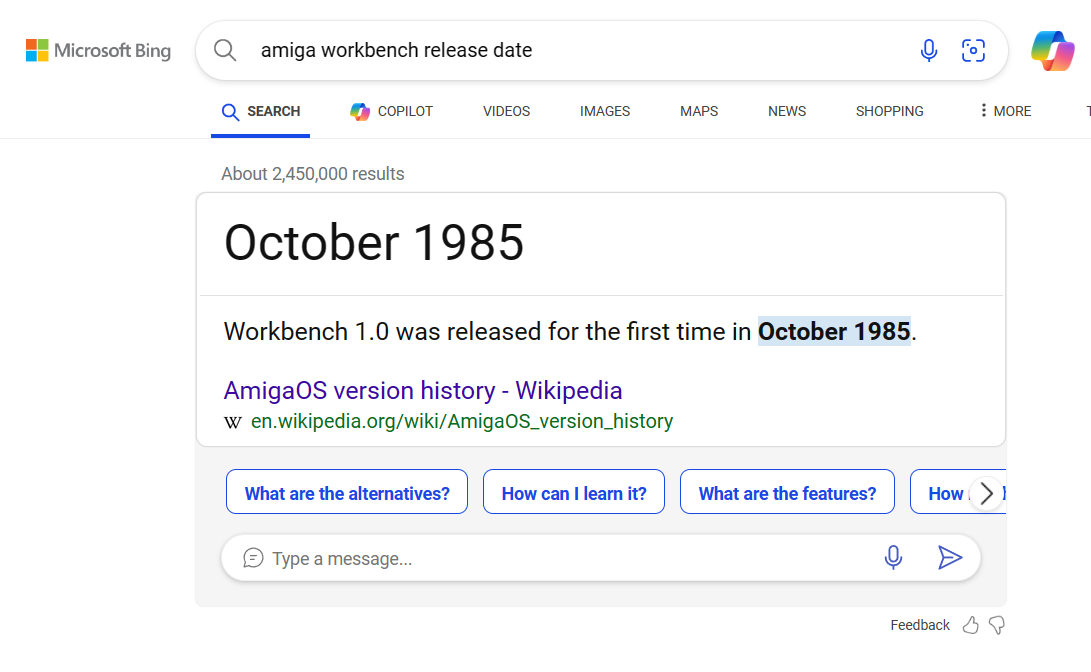Viewport: 1091px width, 672px height.
Task: Select the Shopping tab
Action: pyautogui.click(x=889, y=111)
